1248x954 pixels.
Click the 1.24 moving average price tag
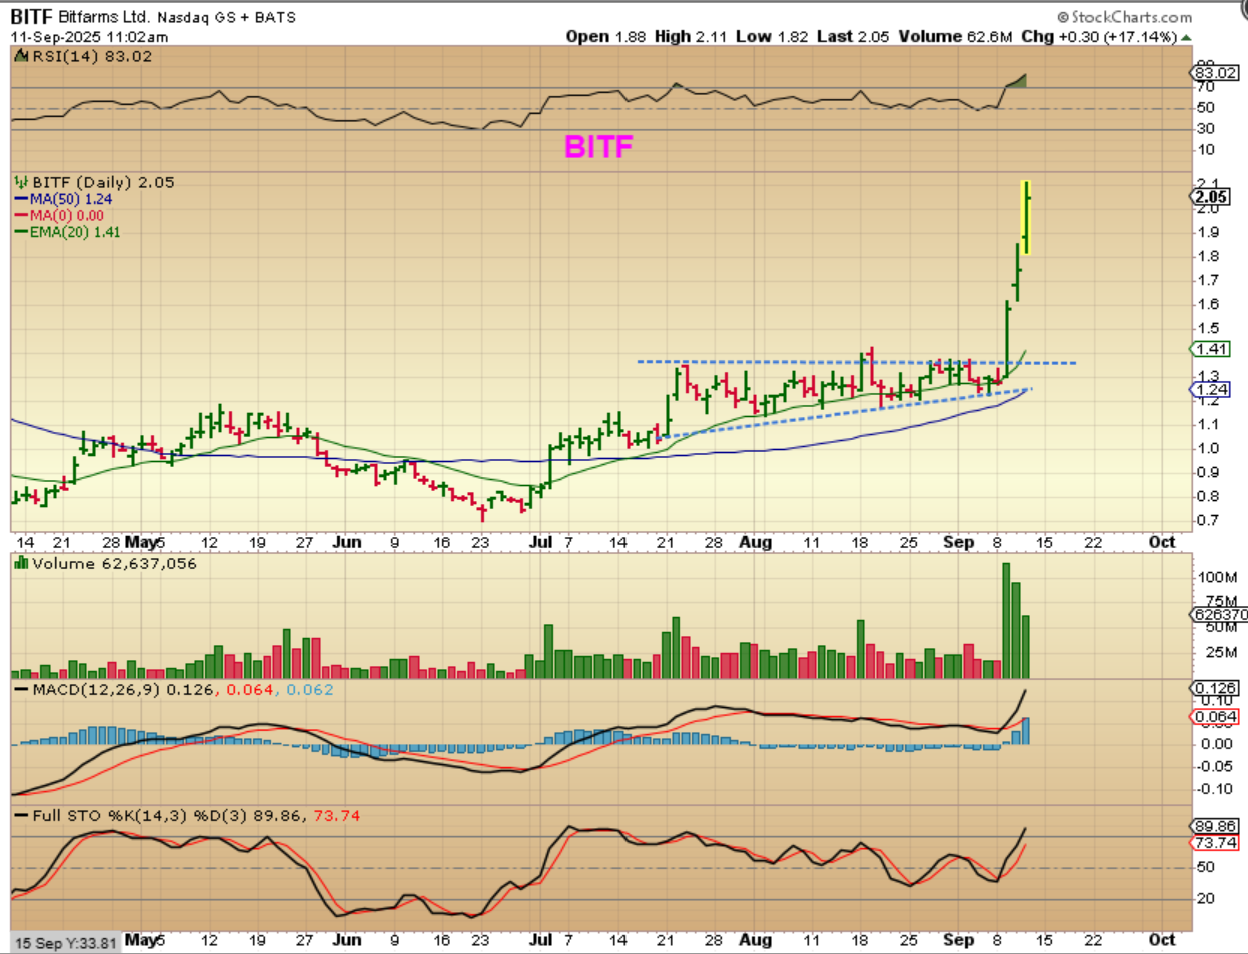pyautogui.click(x=1211, y=389)
